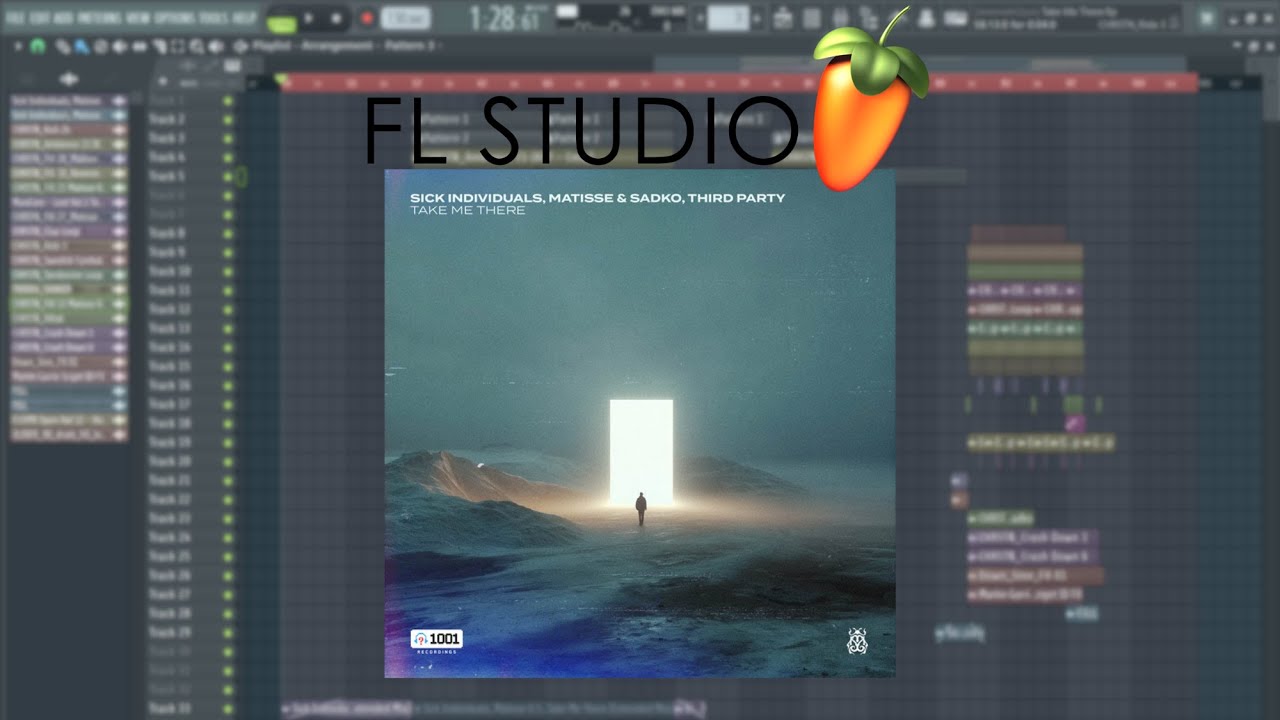Click the pattern selector box
1280x720 pixels.
point(728,18)
